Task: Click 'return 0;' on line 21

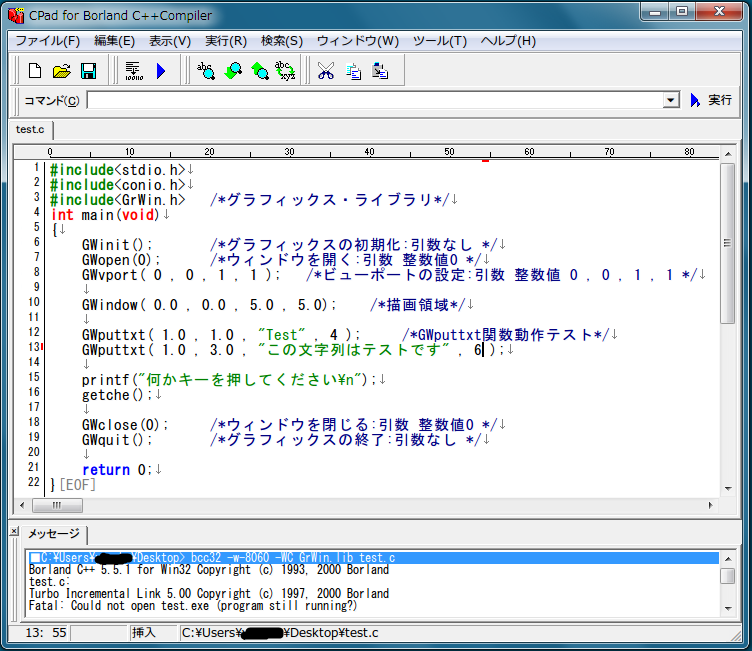Action: (x=117, y=470)
